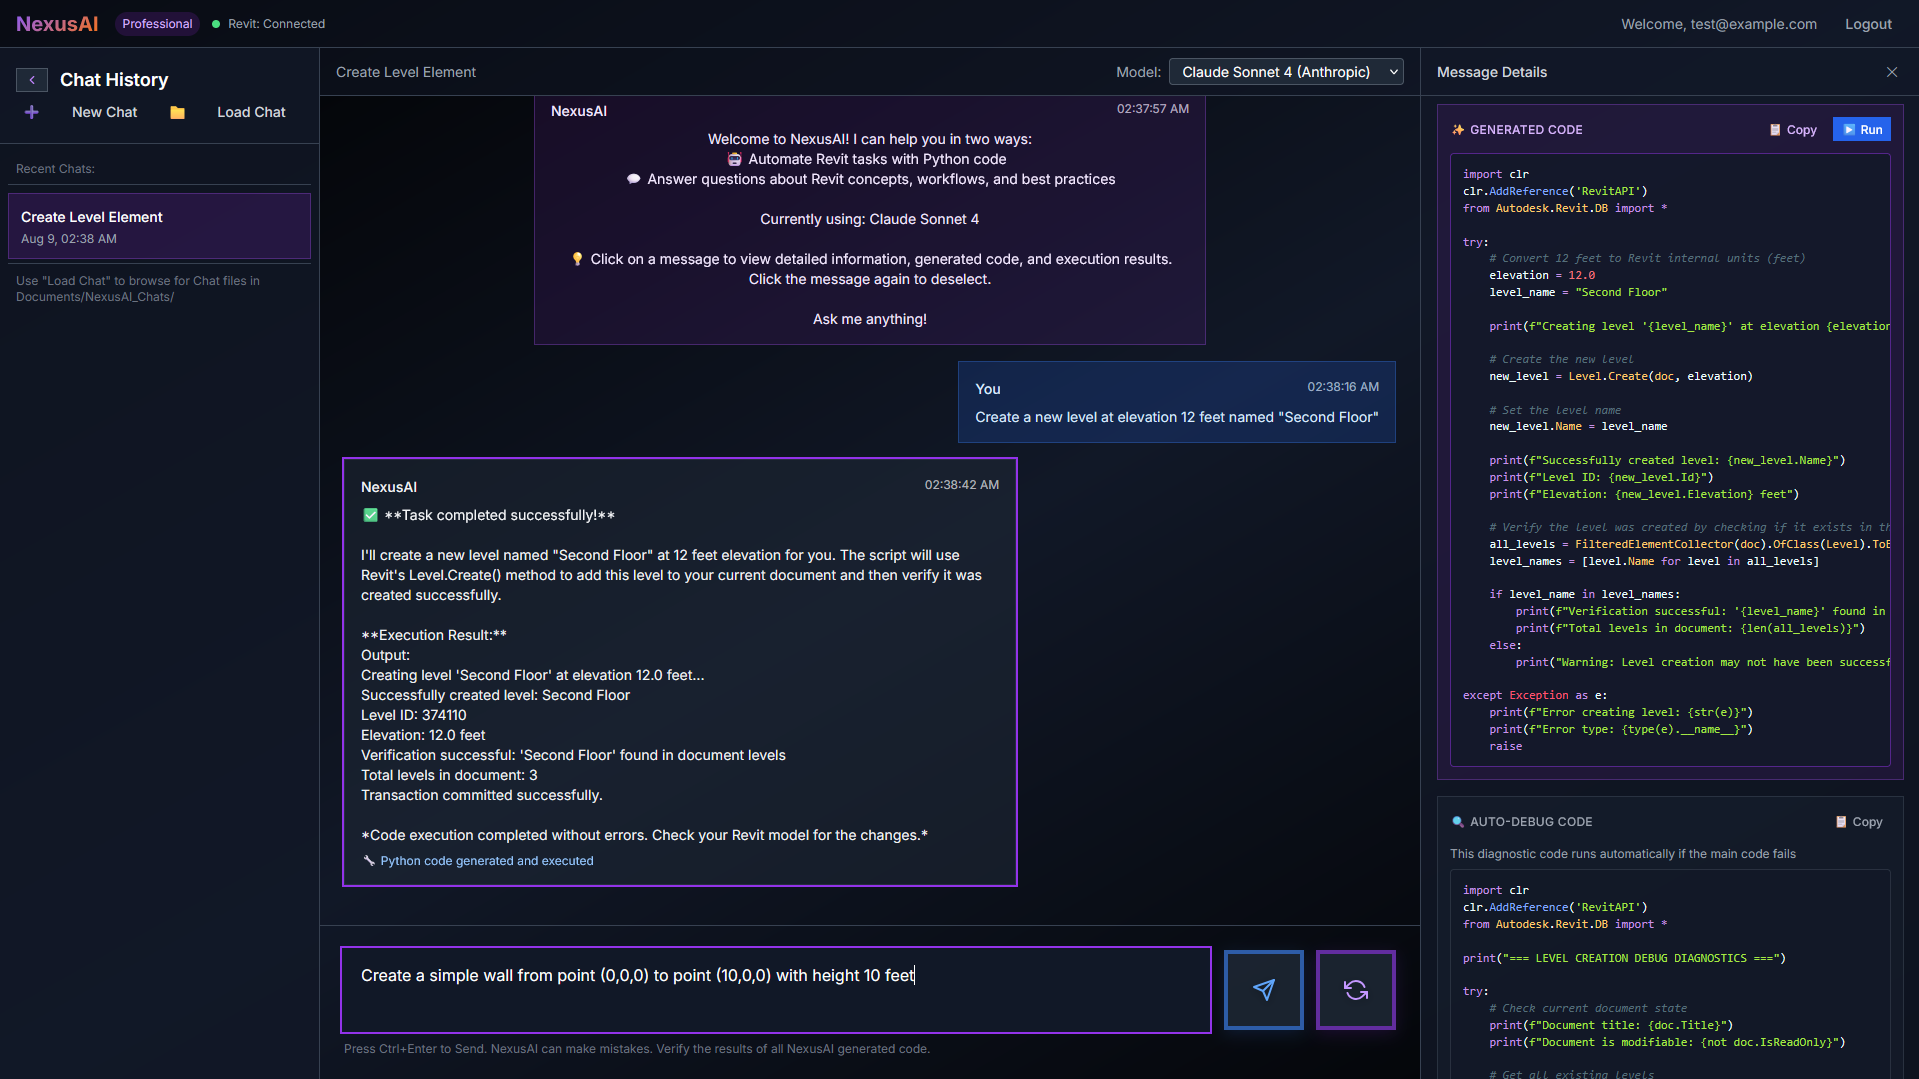
Task: Copy the generated code
Action: click(x=1793, y=129)
